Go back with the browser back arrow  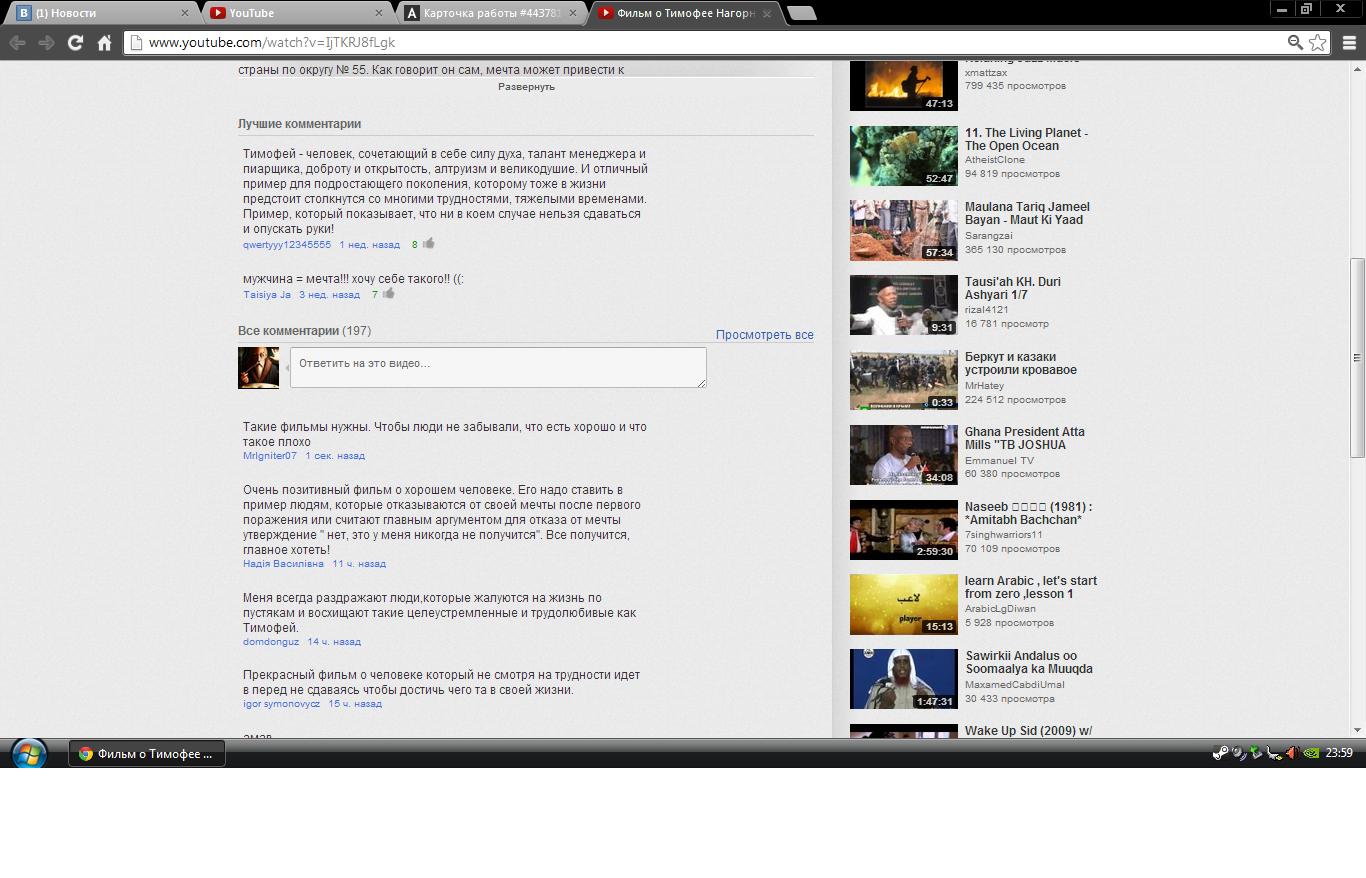point(17,42)
